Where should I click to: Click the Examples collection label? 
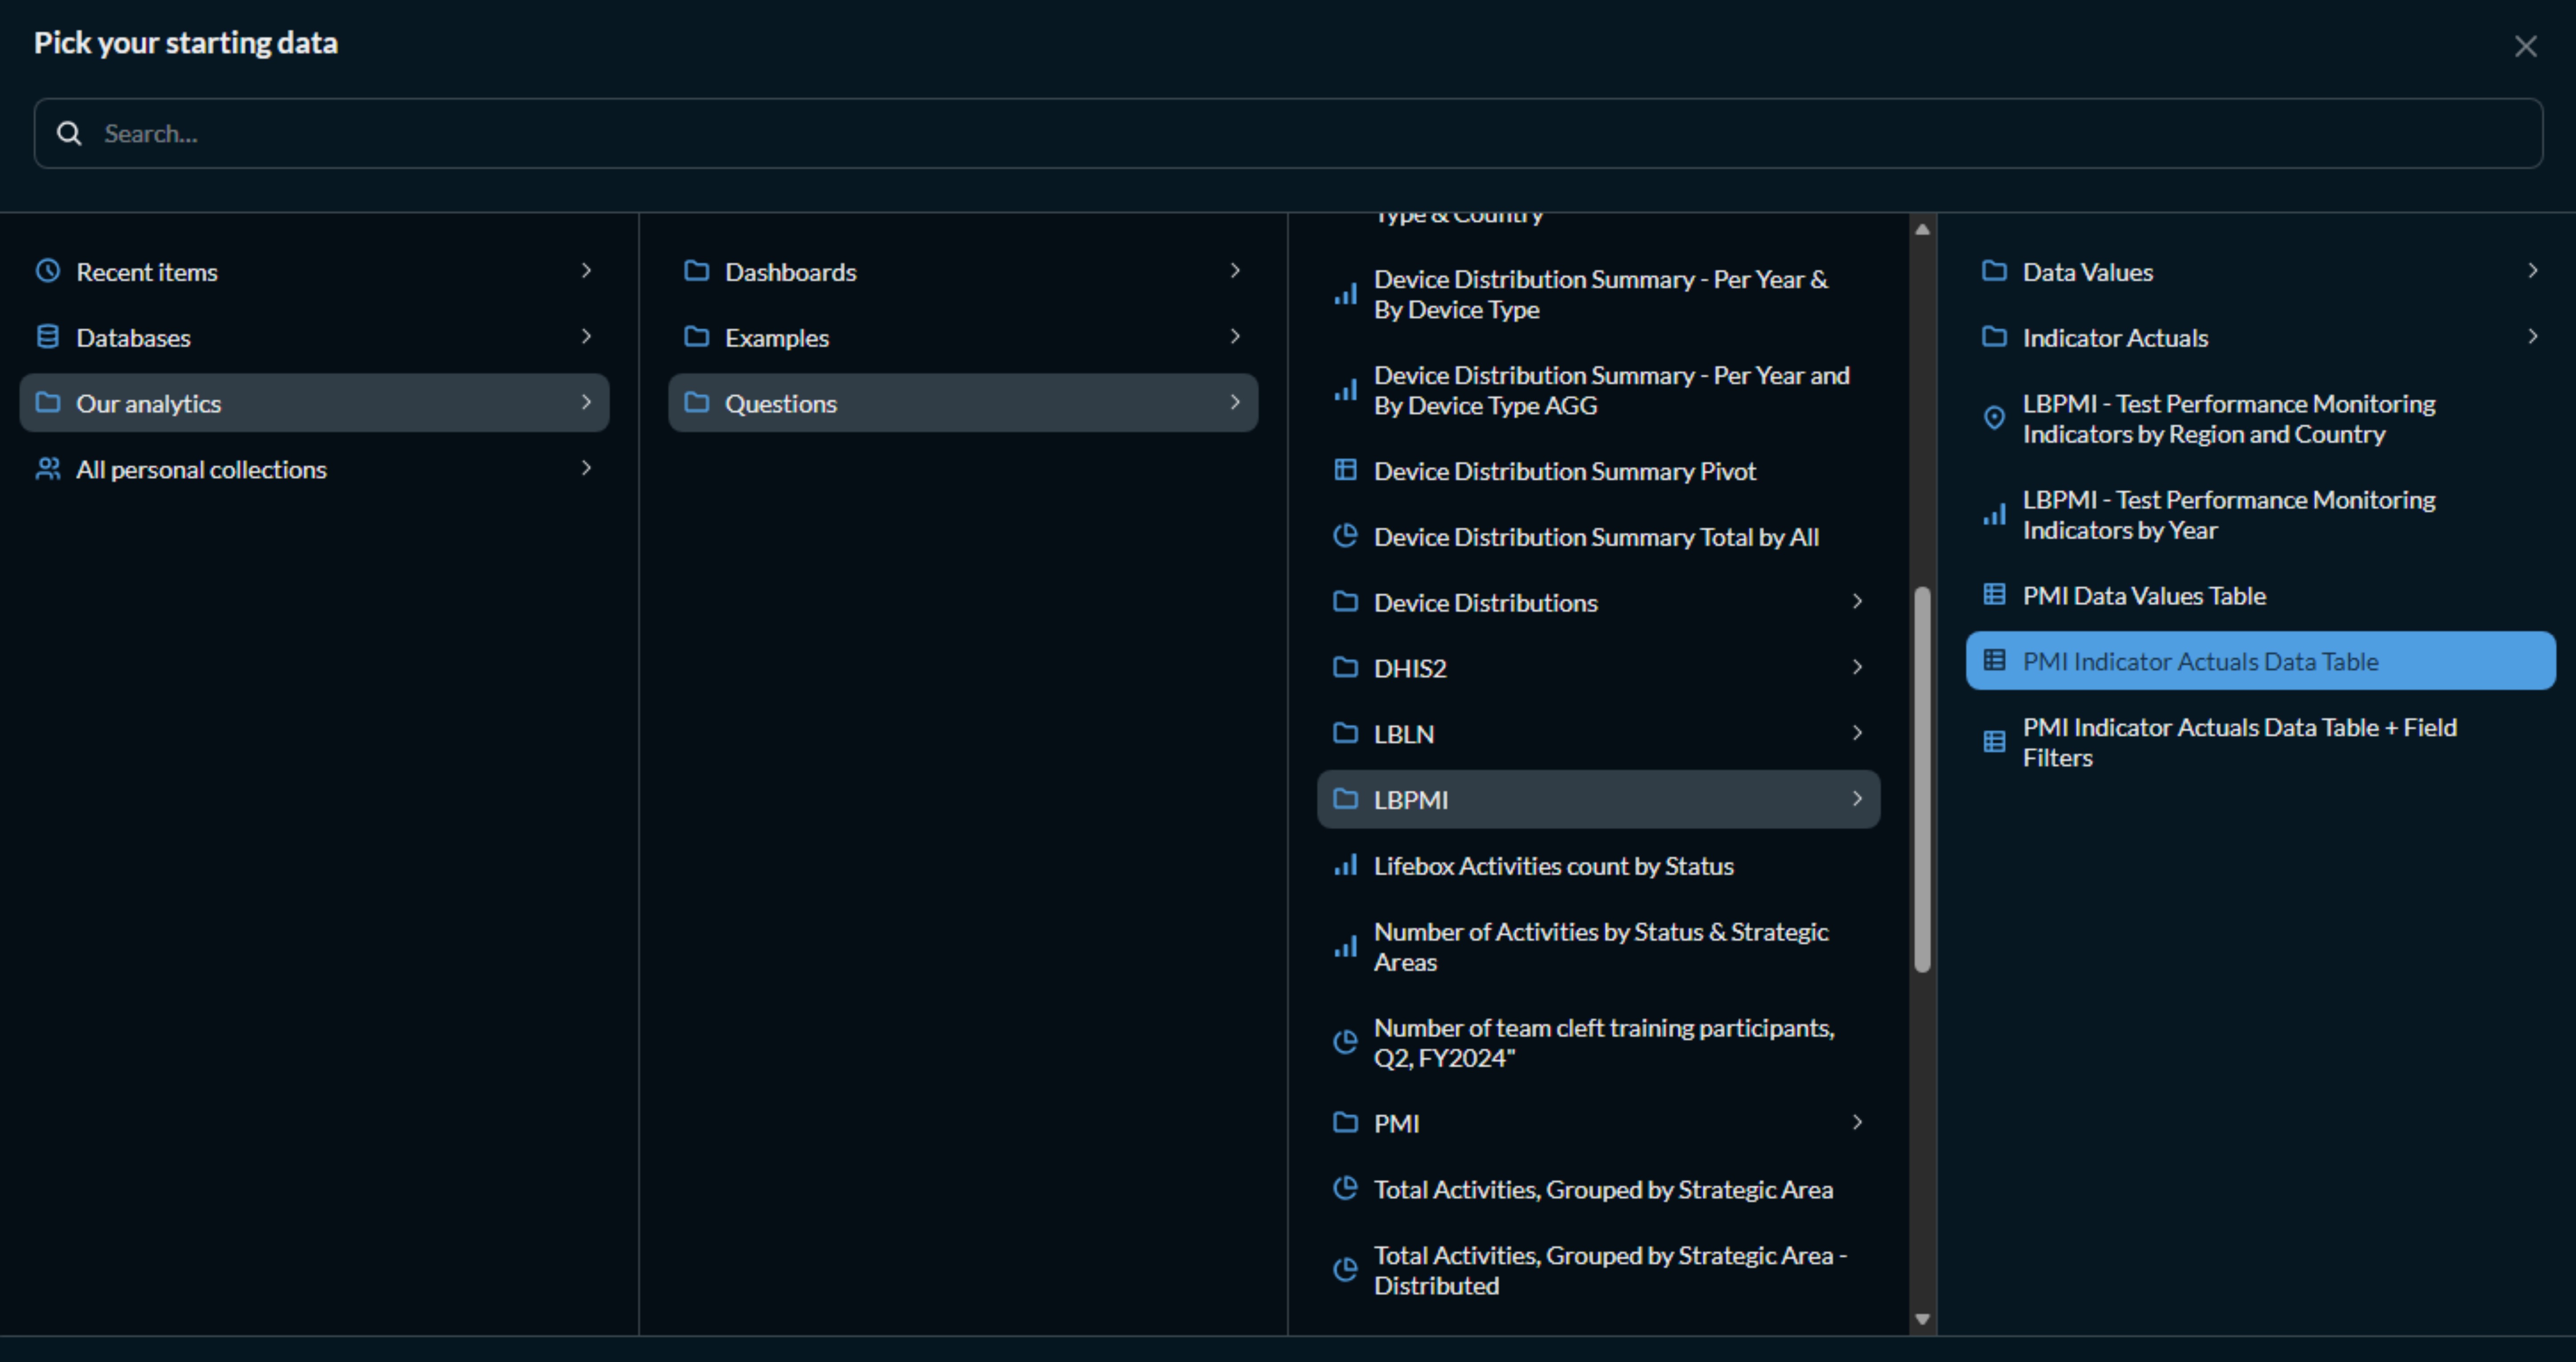coord(777,338)
